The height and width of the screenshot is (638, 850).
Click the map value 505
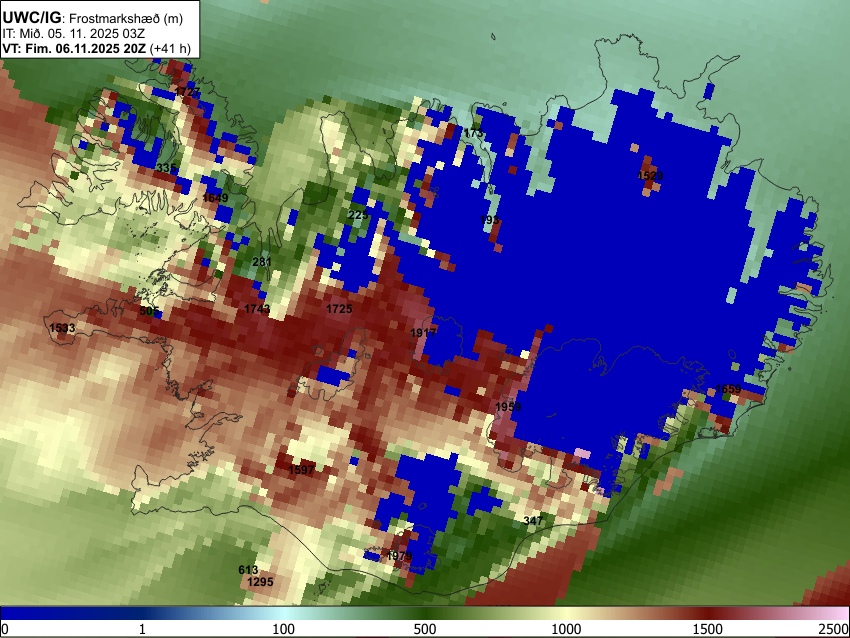(149, 311)
